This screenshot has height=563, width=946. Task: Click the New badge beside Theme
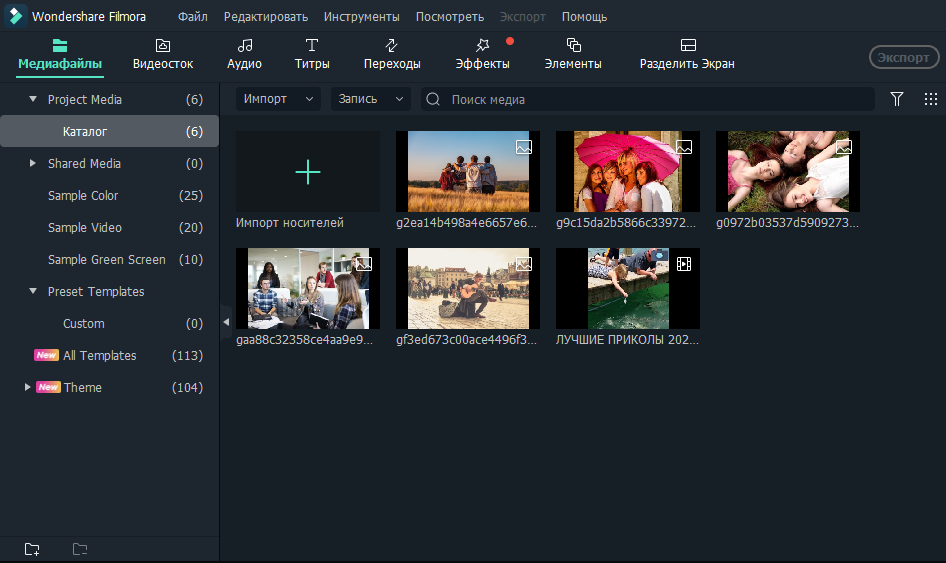[48, 387]
